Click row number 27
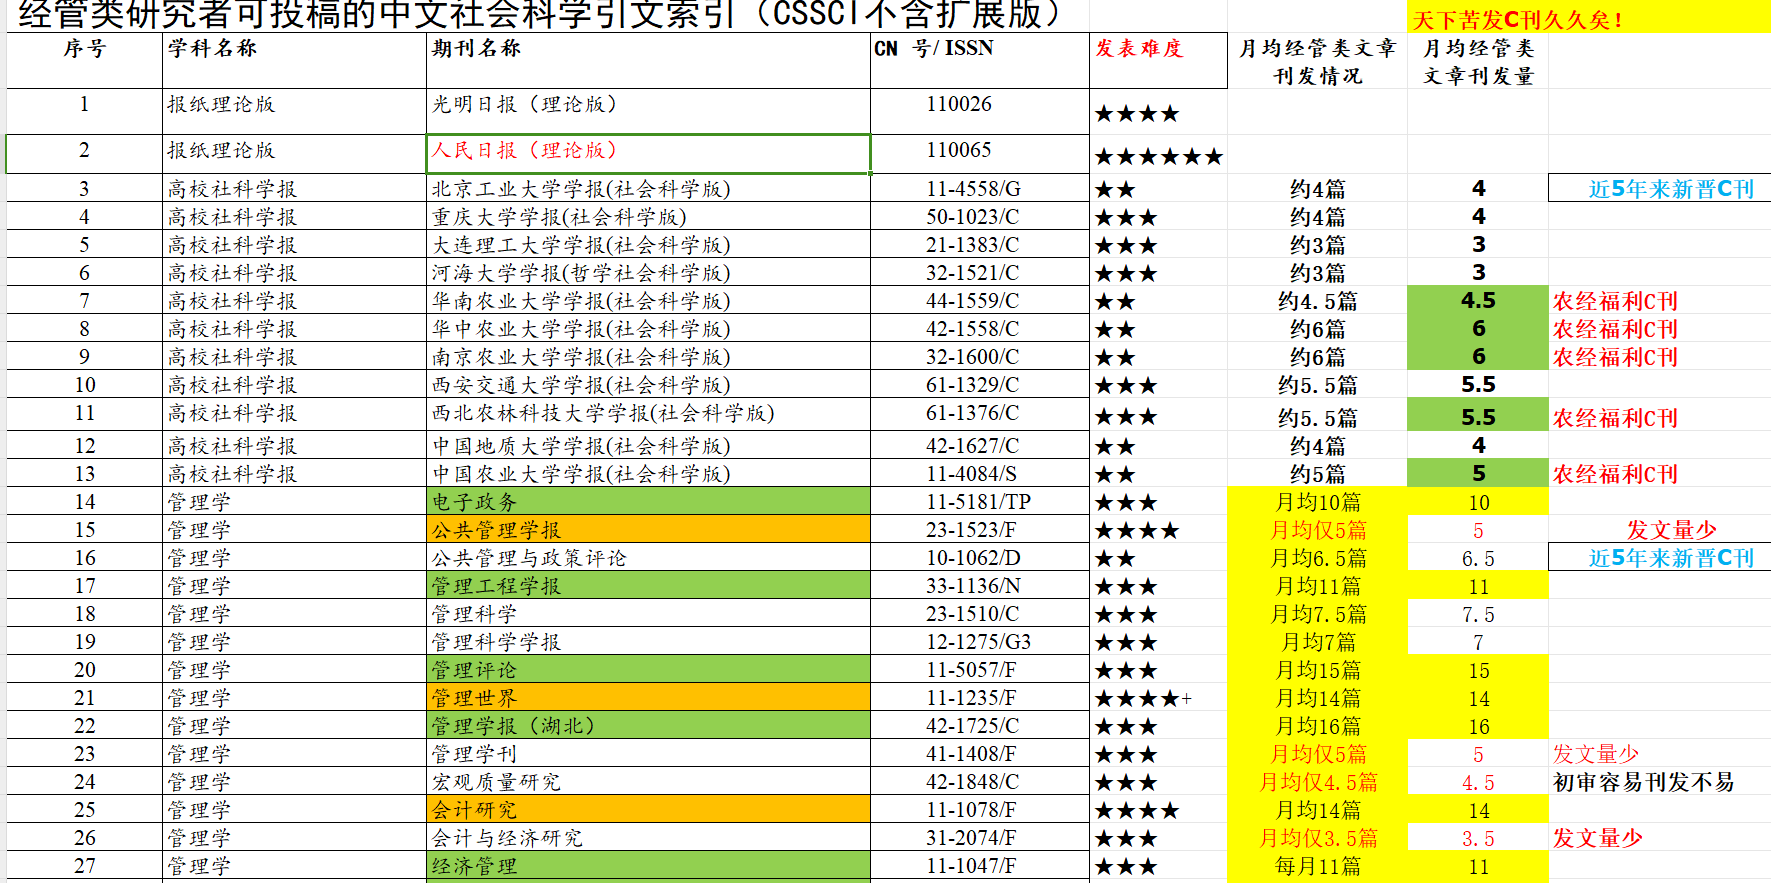Screen dimensions: 1771x883 coord(84,866)
